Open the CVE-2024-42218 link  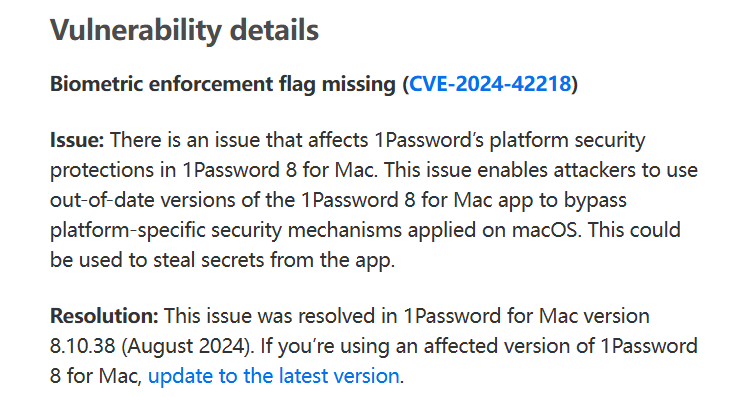click(x=490, y=84)
